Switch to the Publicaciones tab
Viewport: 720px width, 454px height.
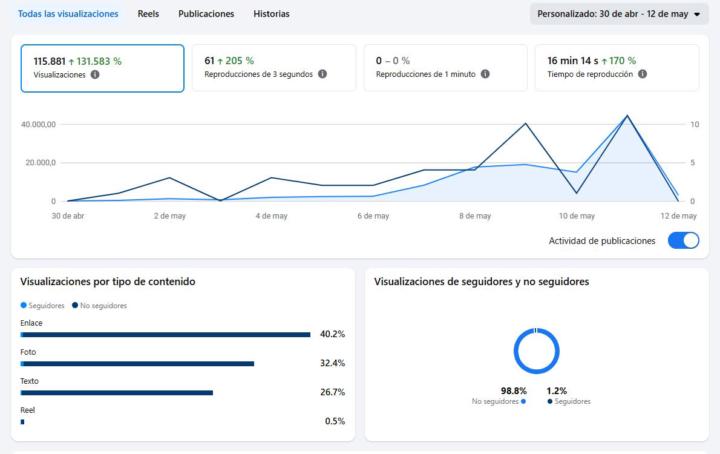coord(206,14)
